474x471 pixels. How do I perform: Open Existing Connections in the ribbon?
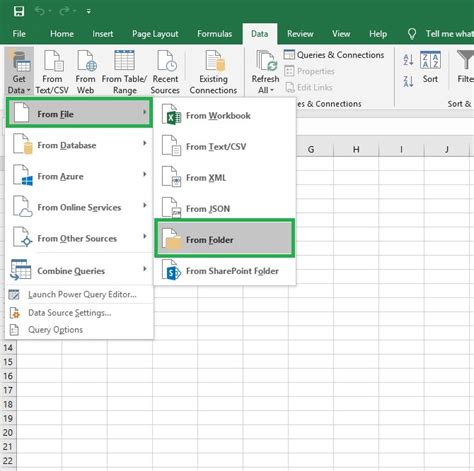point(213,71)
